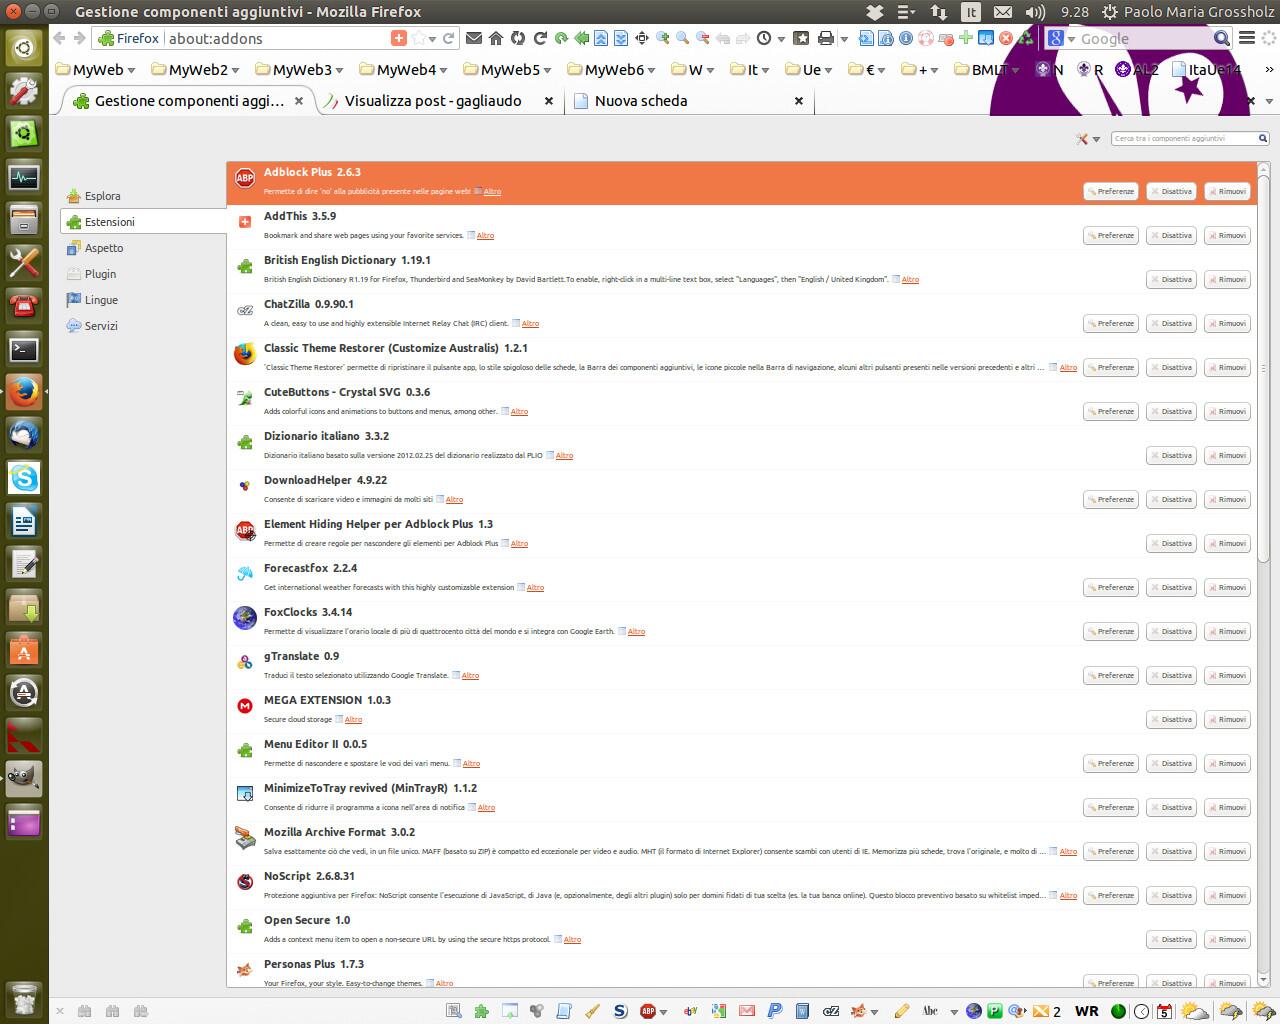The width and height of the screenshot is (1280, 1024).
Task: Open Preferenze for Adblock Plus
Action: pos(1111,191)
